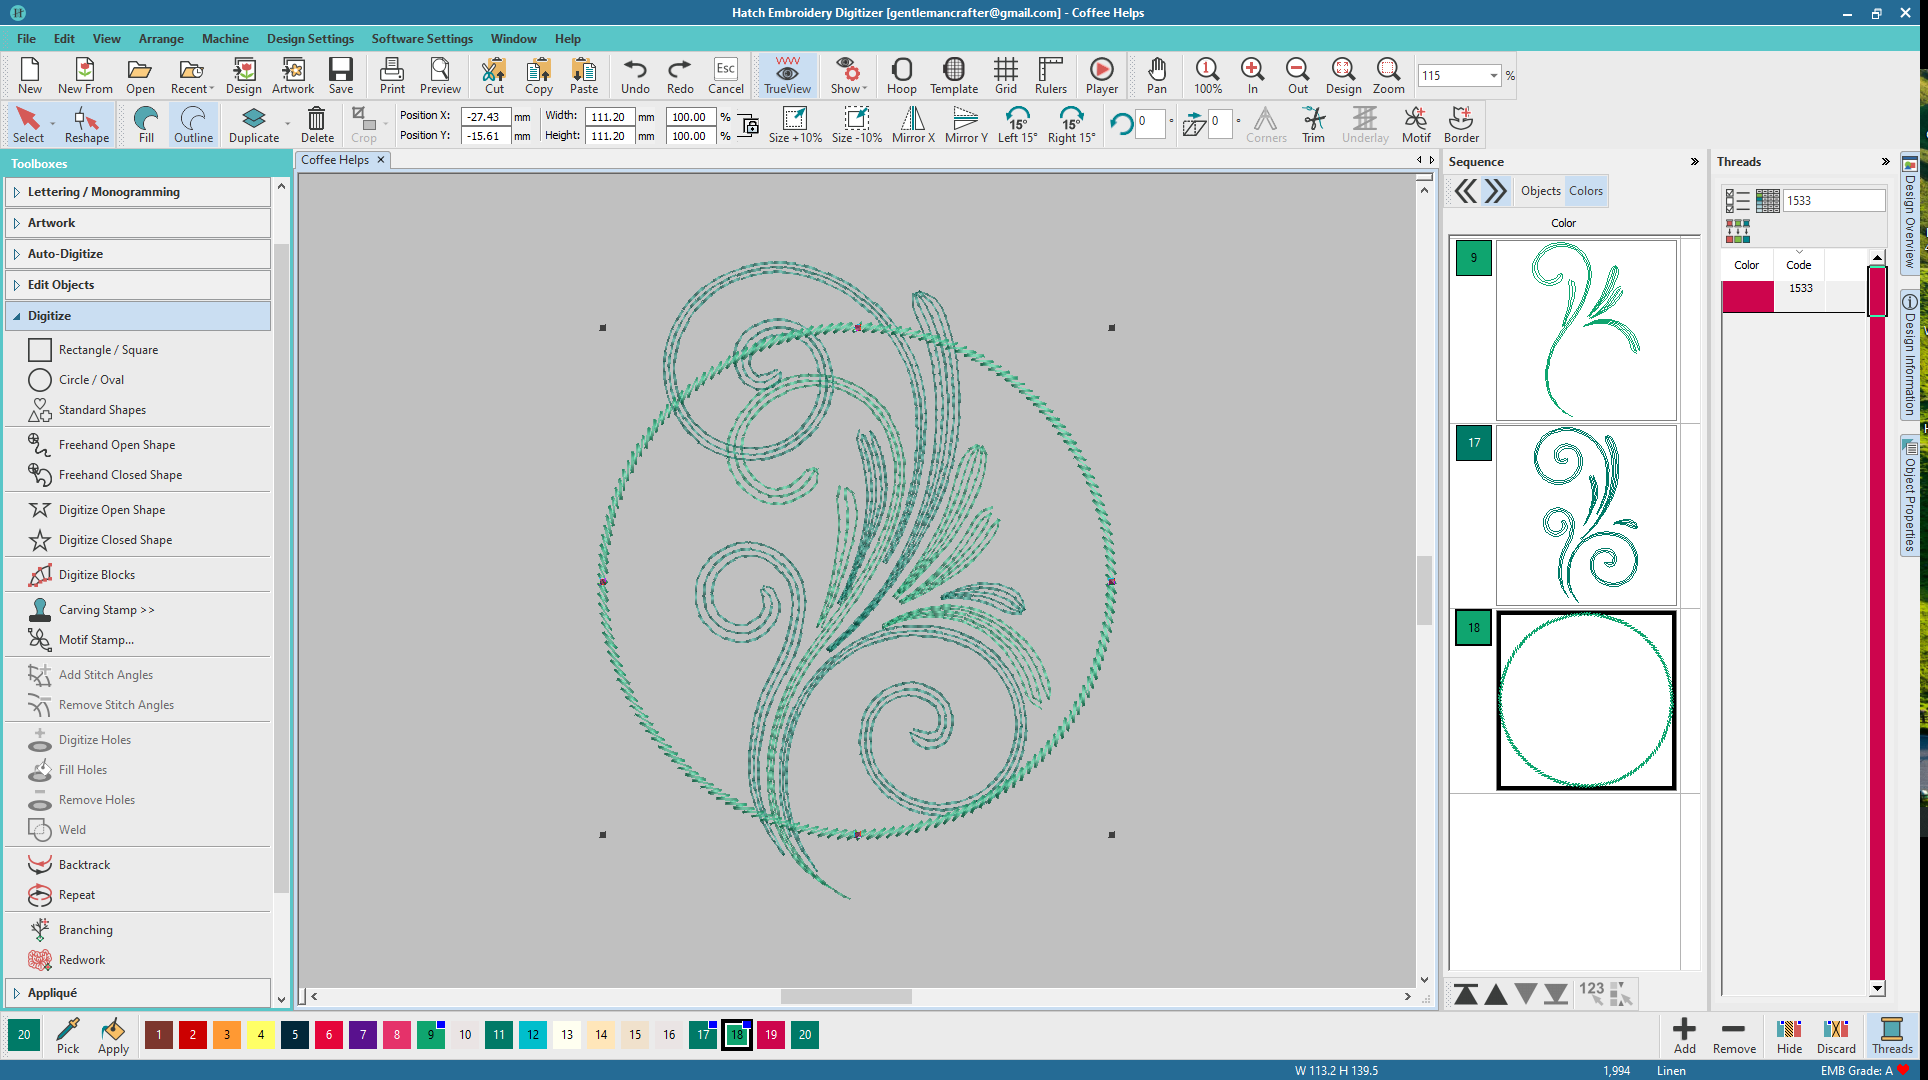This screenshot has height=1080, width=1928.
Task: Toggle the Grid display
Action: [1005, 75]
